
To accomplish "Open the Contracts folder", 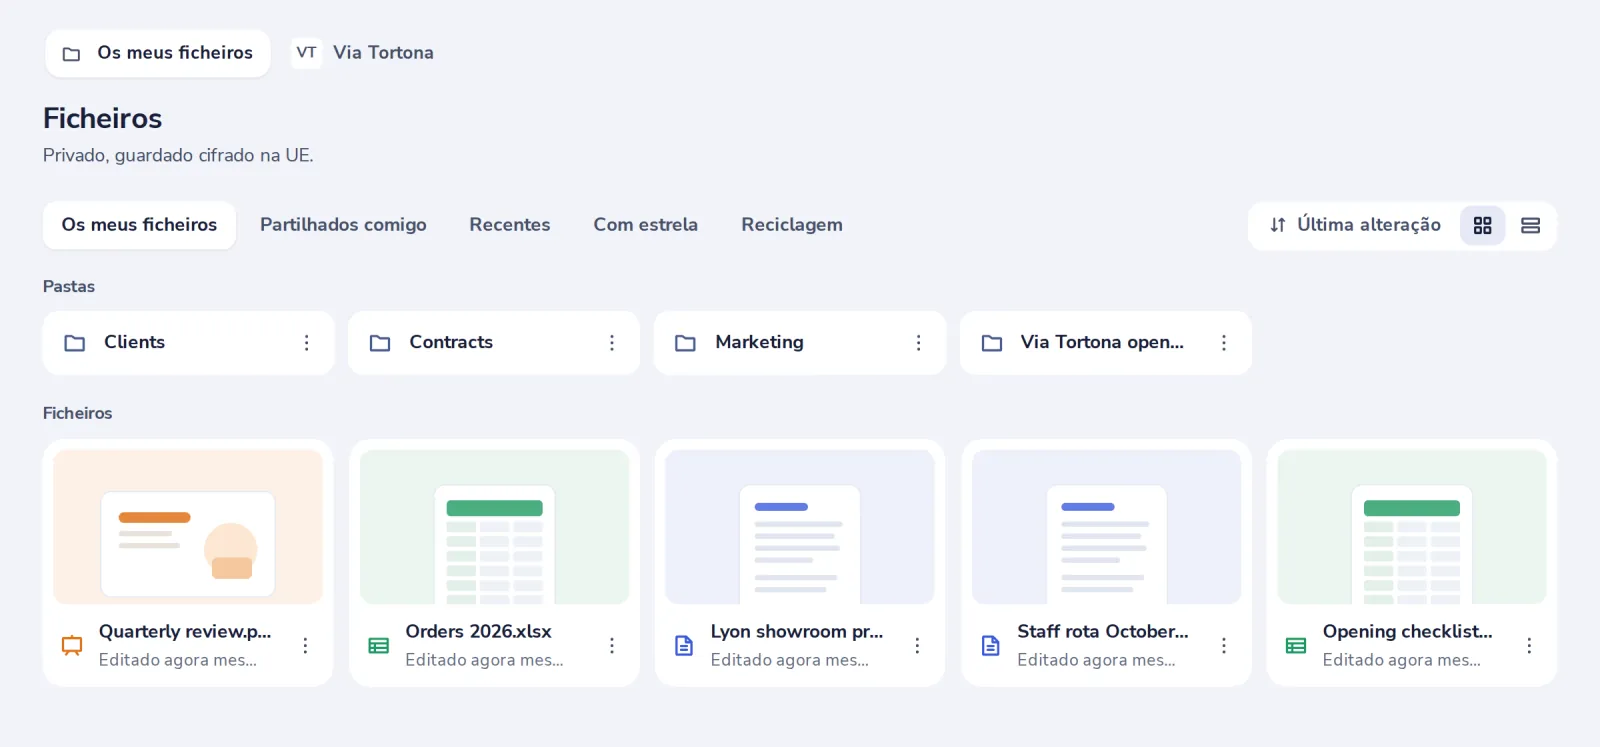I will (494, 343).
